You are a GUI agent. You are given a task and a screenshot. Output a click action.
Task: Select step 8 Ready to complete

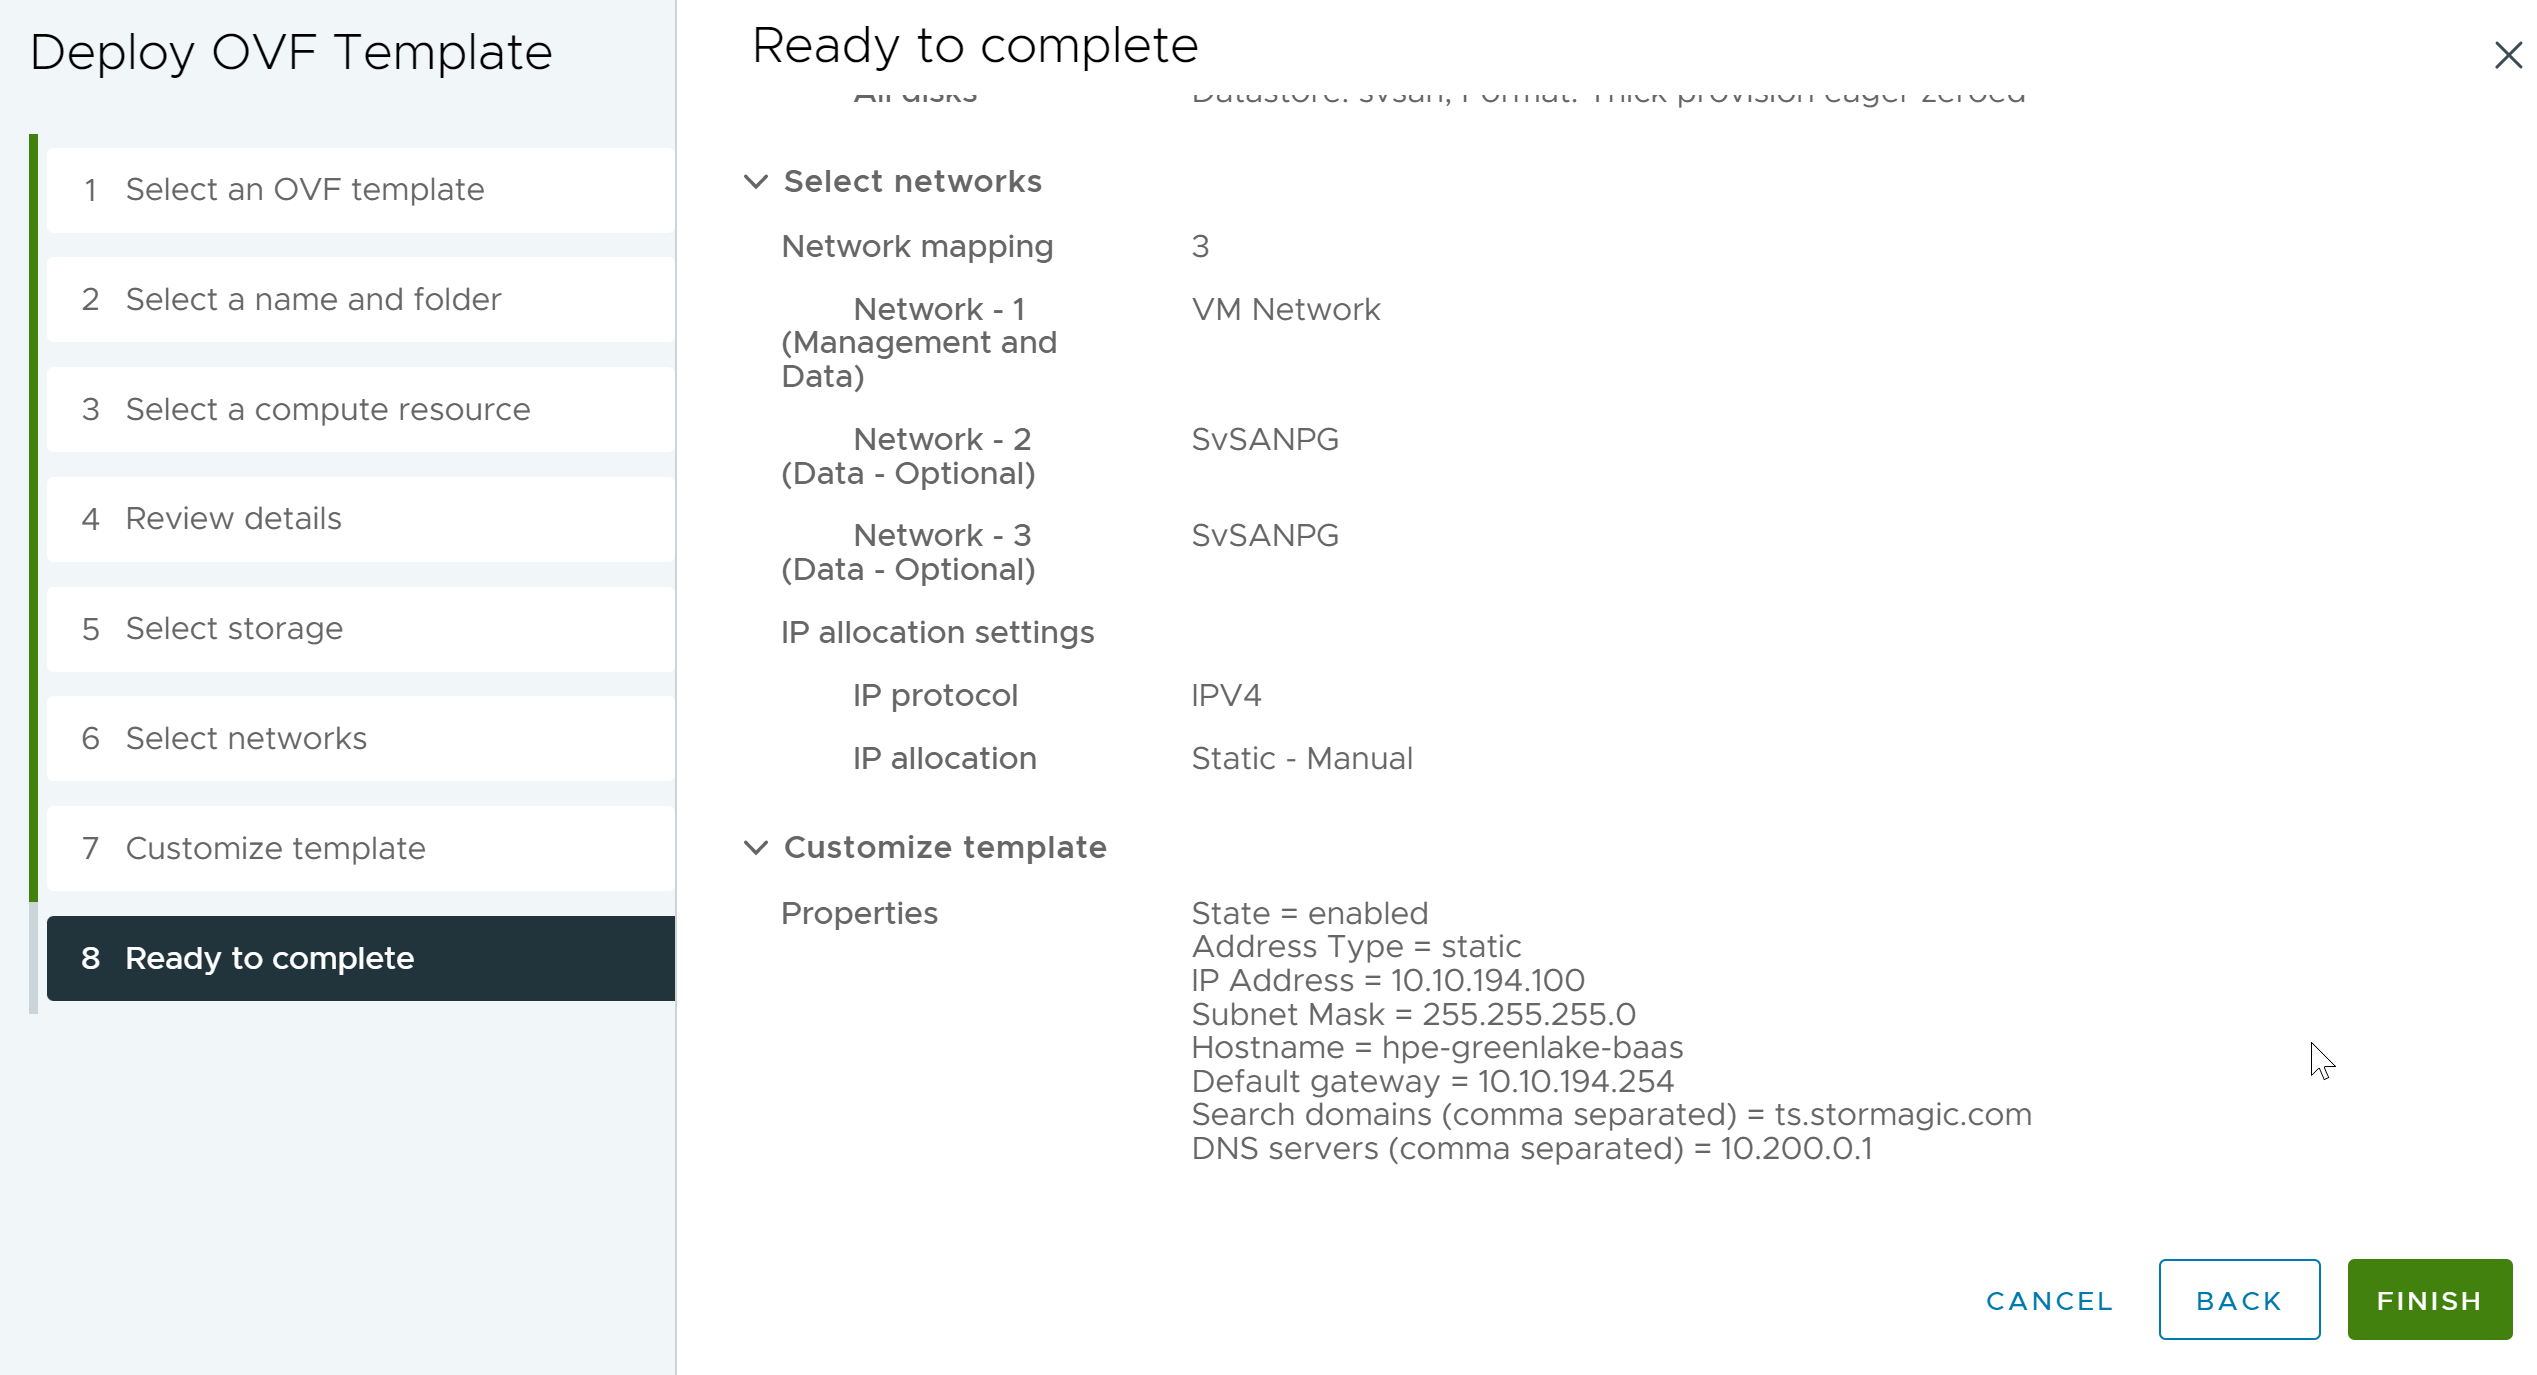(x=360, y=959)
